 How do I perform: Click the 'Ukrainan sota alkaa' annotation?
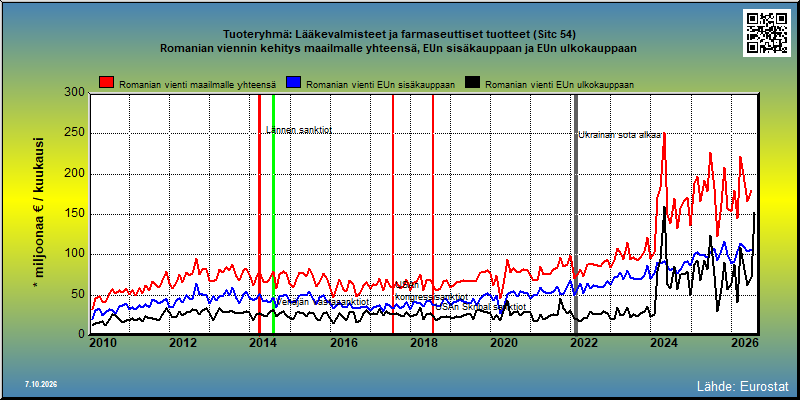(x=619, y=135)
